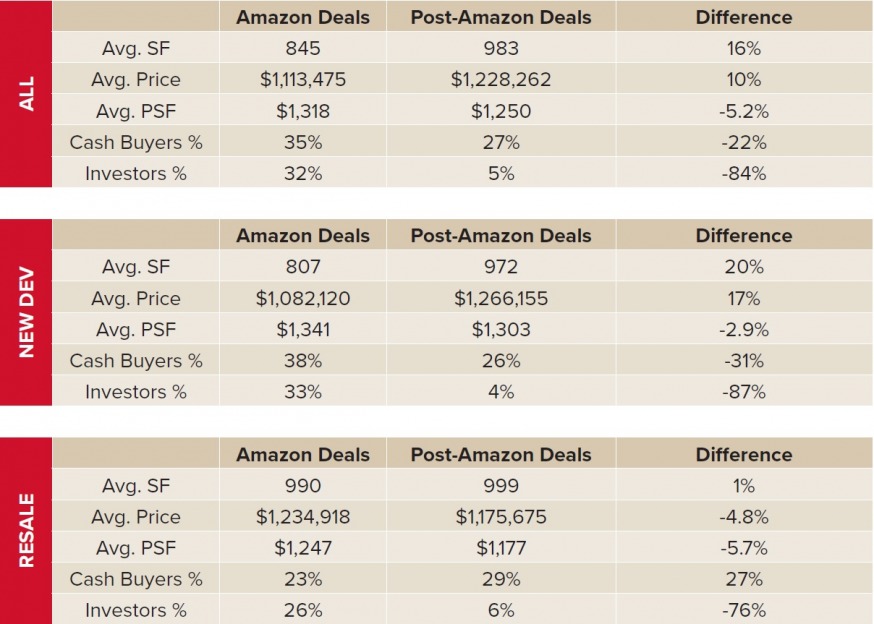Select the 845 average SF cell
This screenshot has height=624, width=874.
pos(302,48)
